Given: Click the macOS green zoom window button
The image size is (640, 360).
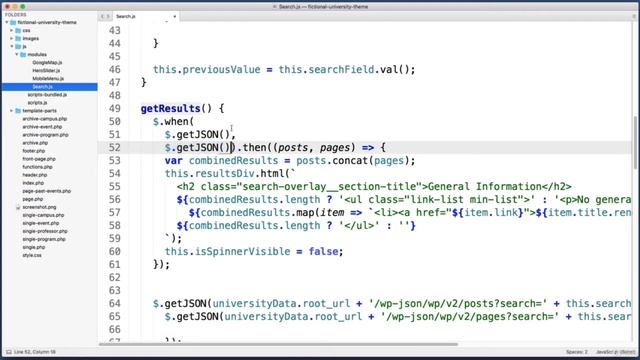Looking at the screenshot, I should click(x=22, y=7).
